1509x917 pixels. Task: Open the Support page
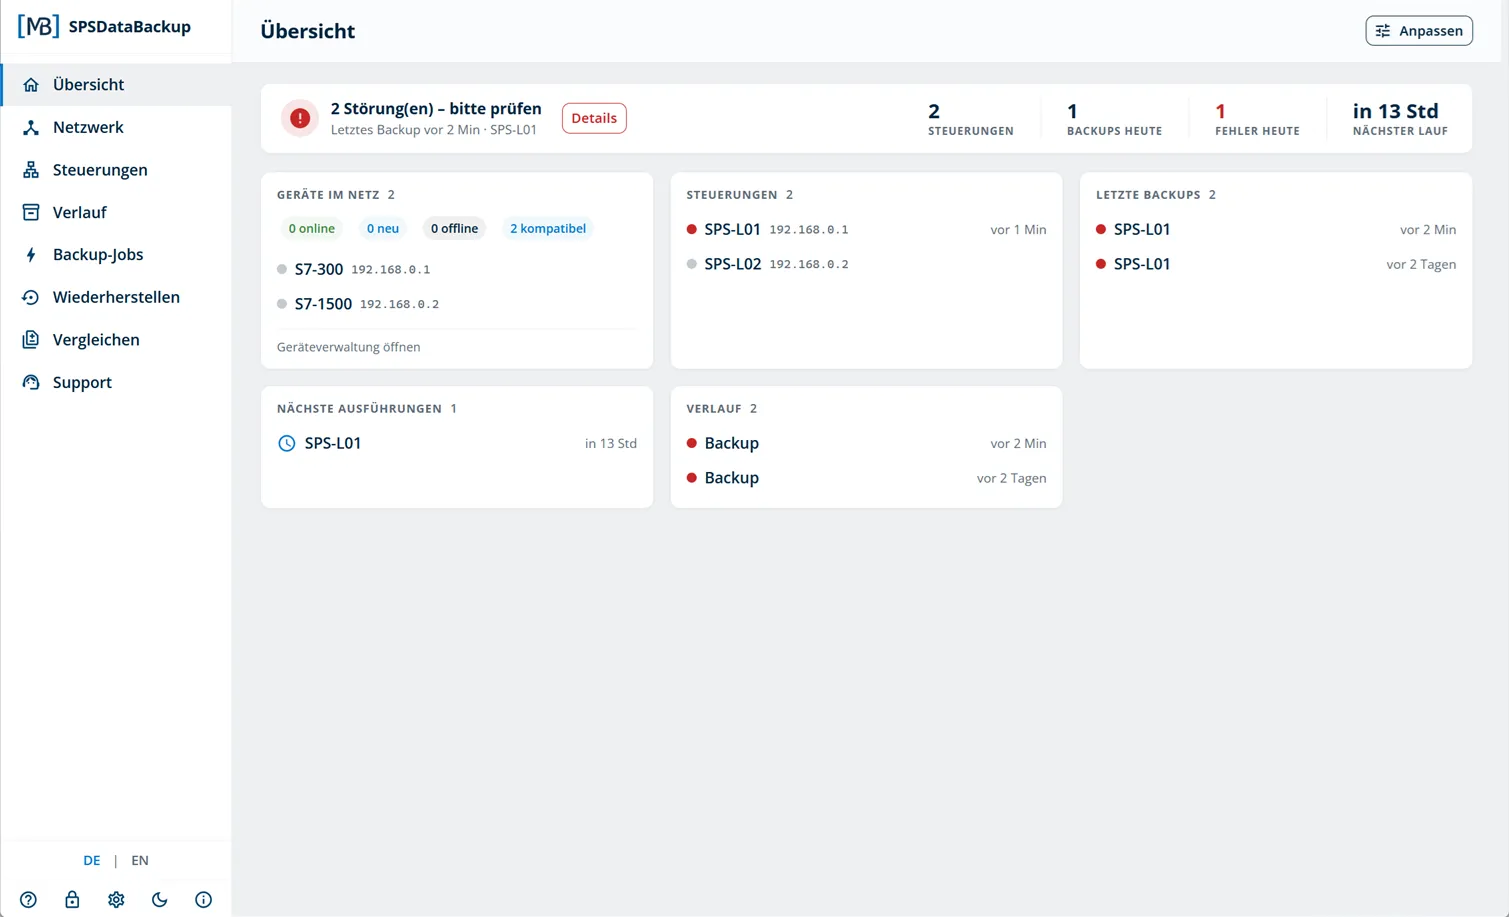(x=116, y=382)
